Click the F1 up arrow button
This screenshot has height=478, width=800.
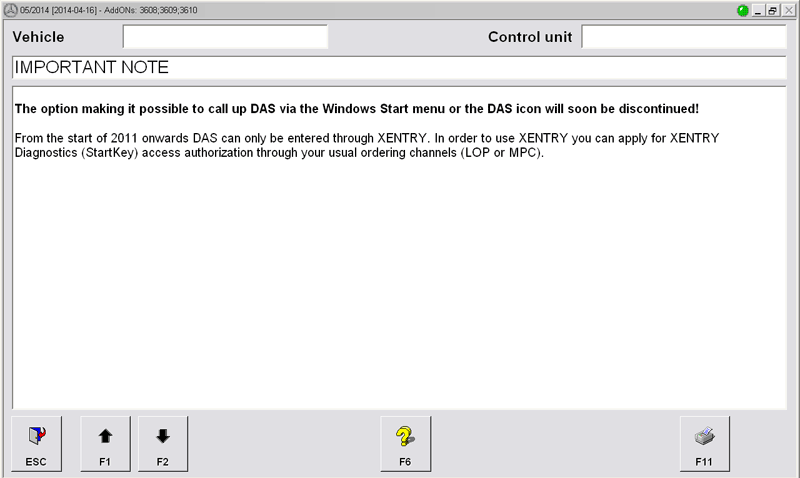pyautogui.click(x=105, y=444)
